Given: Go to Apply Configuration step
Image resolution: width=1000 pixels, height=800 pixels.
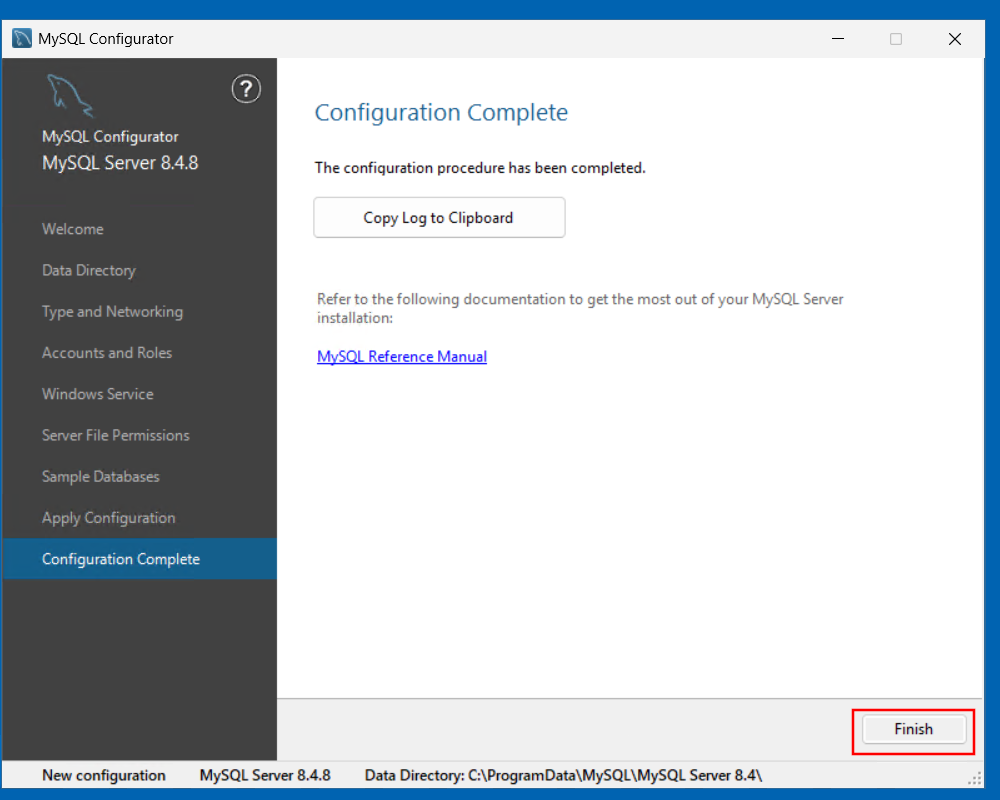Looking at the screenshot, I should [108, 518].
